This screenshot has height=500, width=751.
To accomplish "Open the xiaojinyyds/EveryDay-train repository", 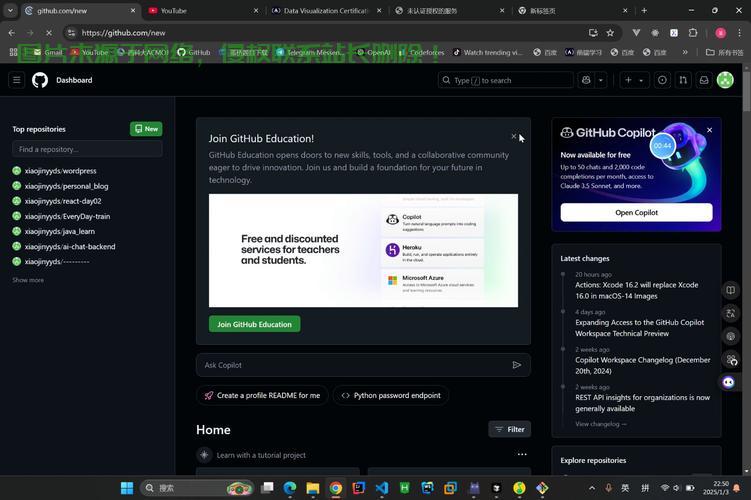I will click(68, 216).
